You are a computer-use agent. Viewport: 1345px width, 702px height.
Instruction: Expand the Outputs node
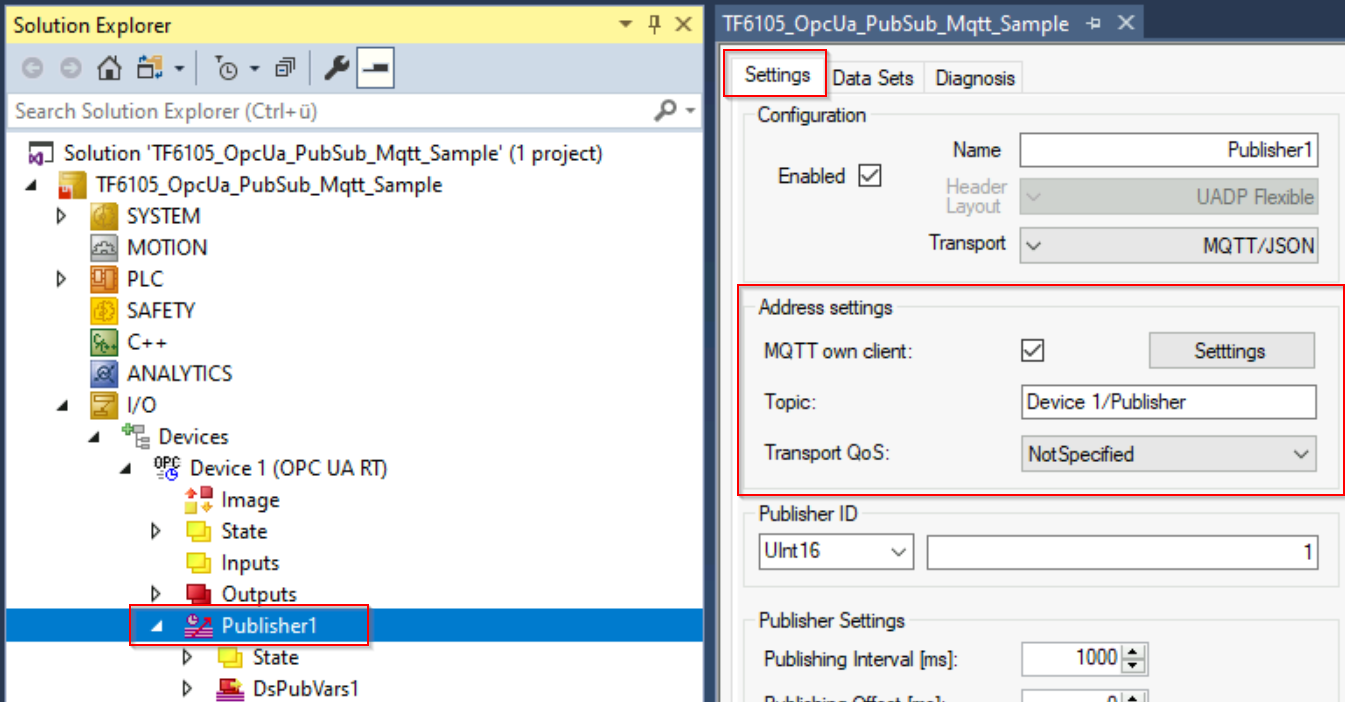pyautogui.click(x=156, y=594)
